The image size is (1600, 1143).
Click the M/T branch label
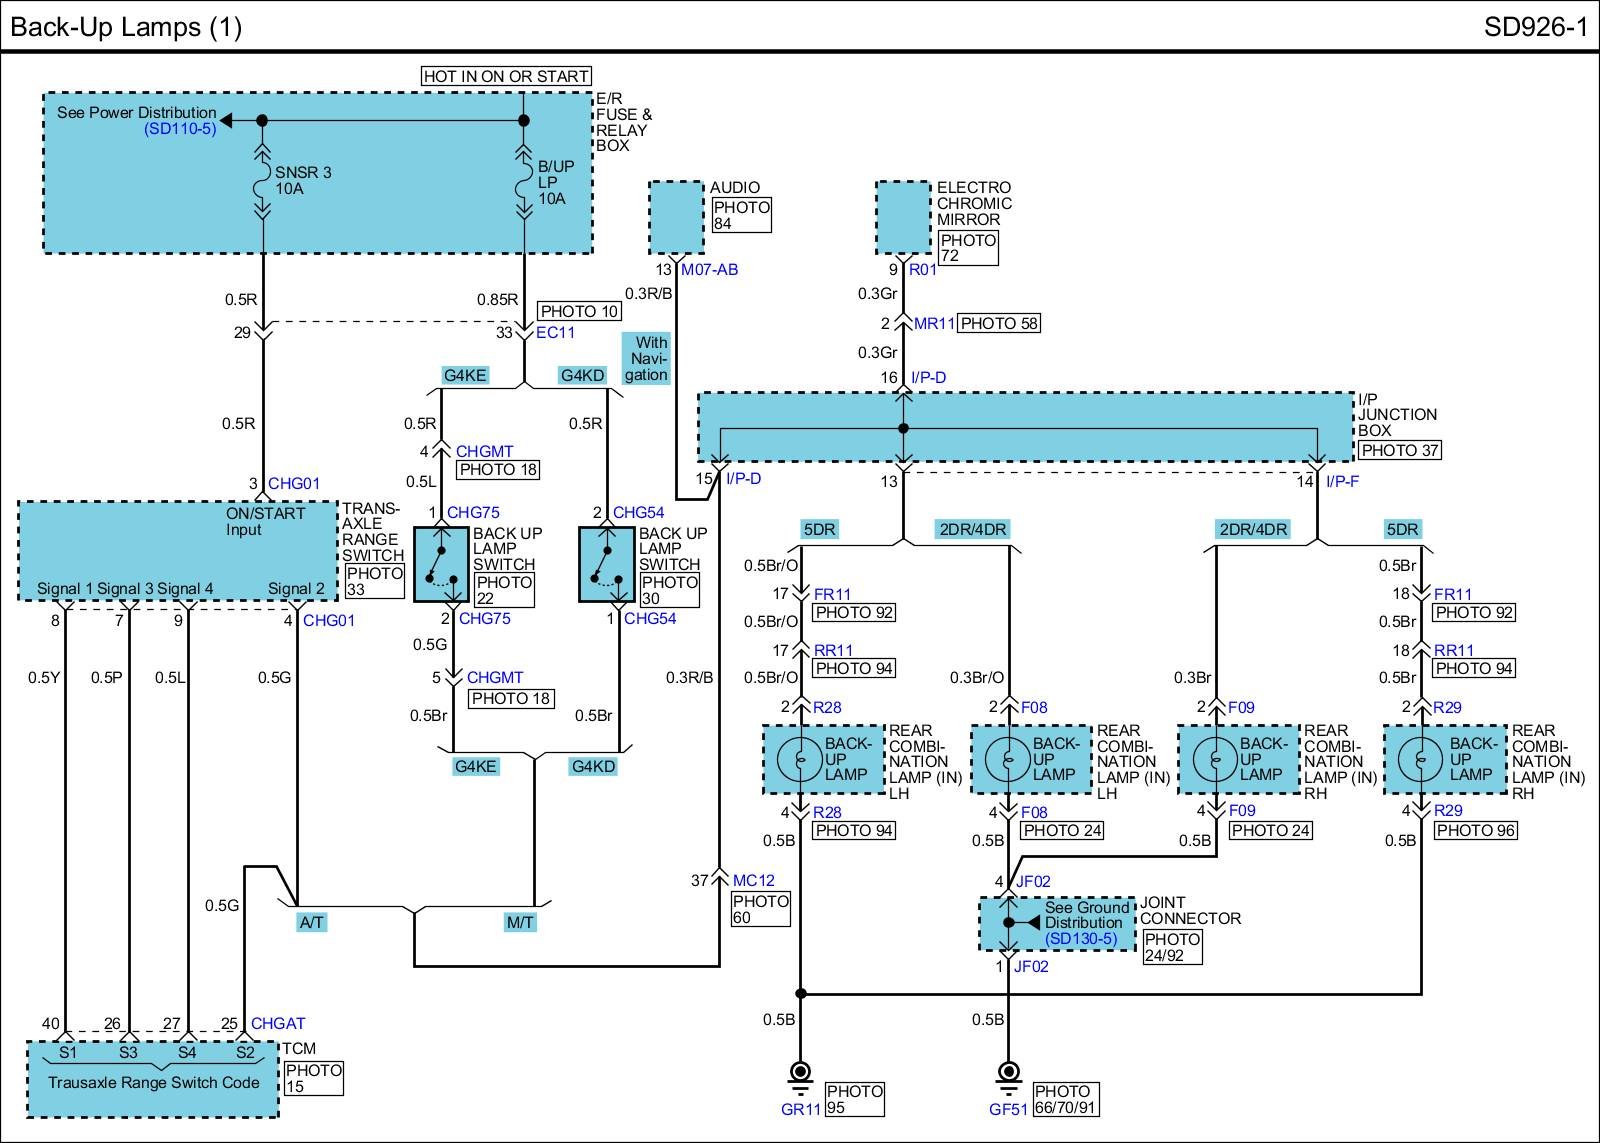coord(520,922)
